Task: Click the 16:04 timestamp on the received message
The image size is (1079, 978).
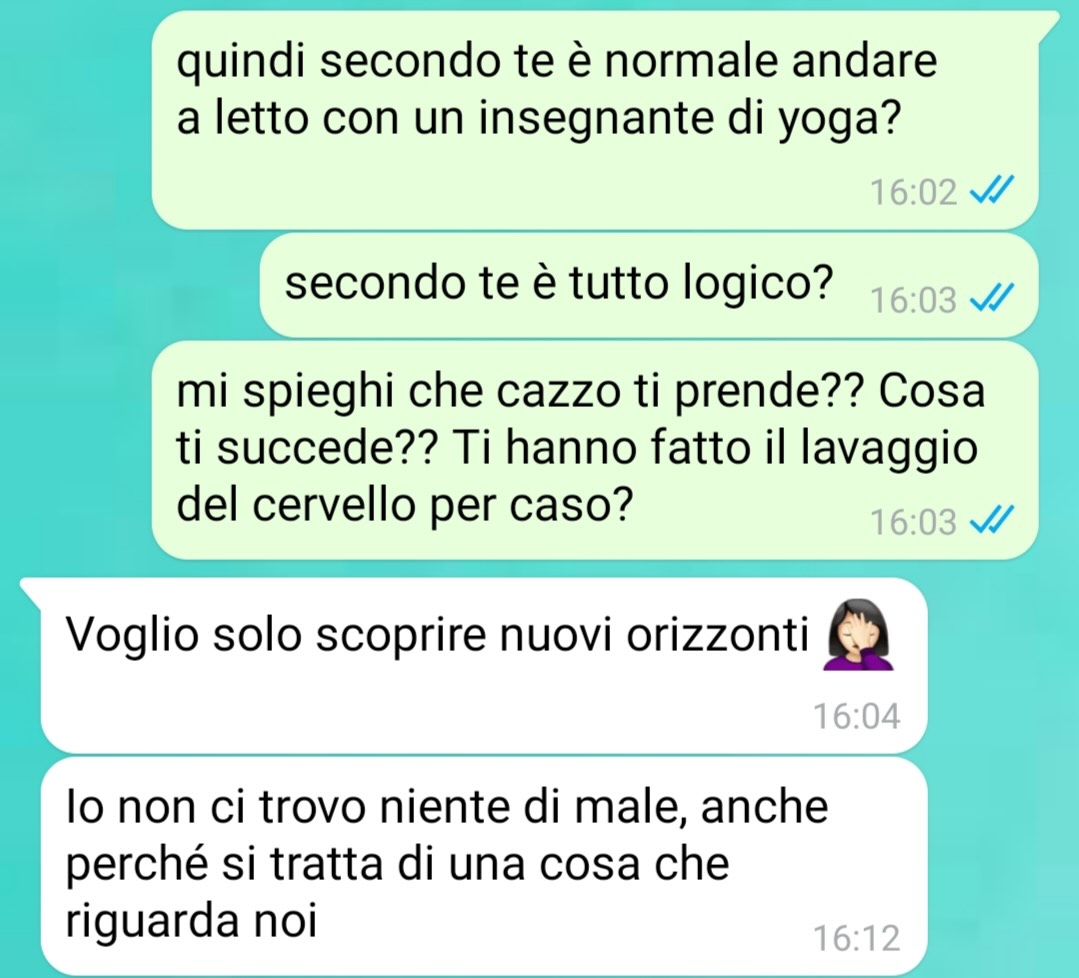Action: coord(857,716)
